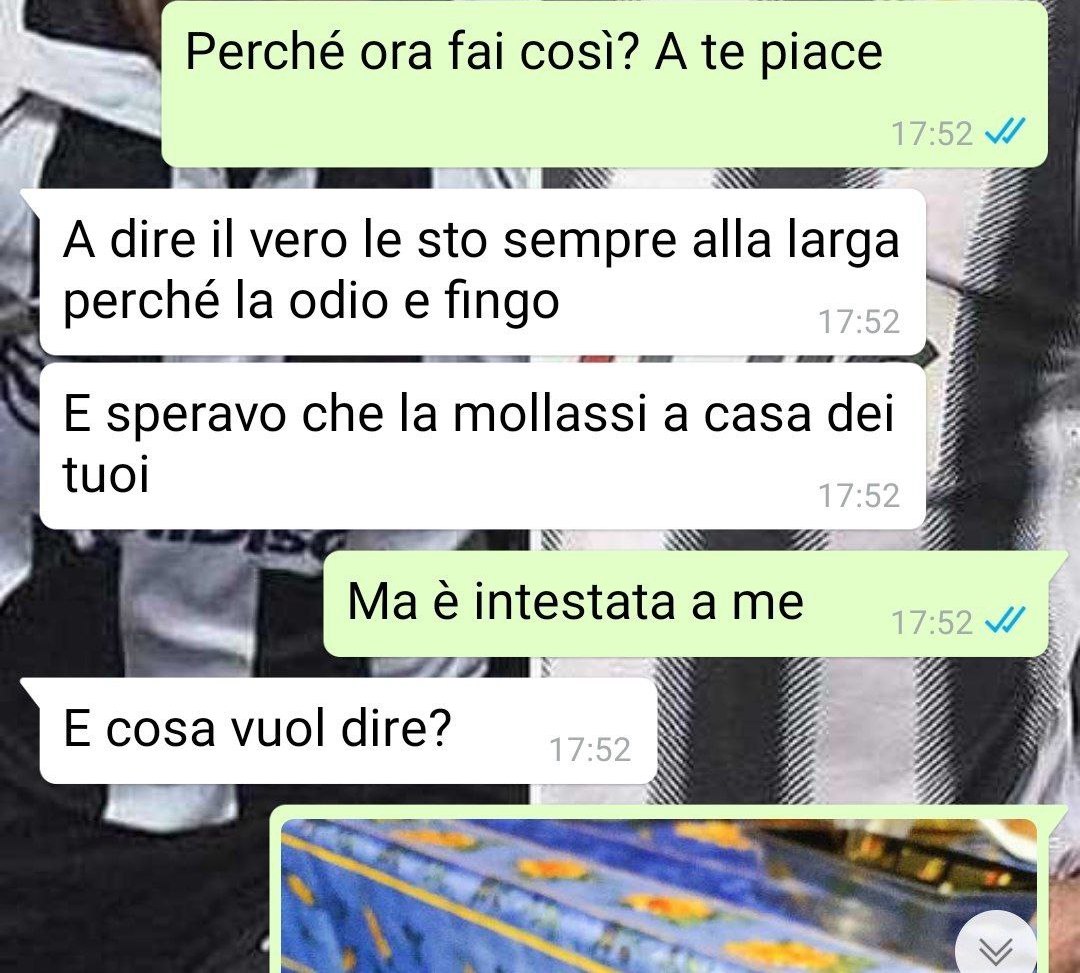This screenshot has width=1080, height=973.
Task: Select message "E speravo che la mollassi a casa dei tuoi"
Action: point(482,446)
